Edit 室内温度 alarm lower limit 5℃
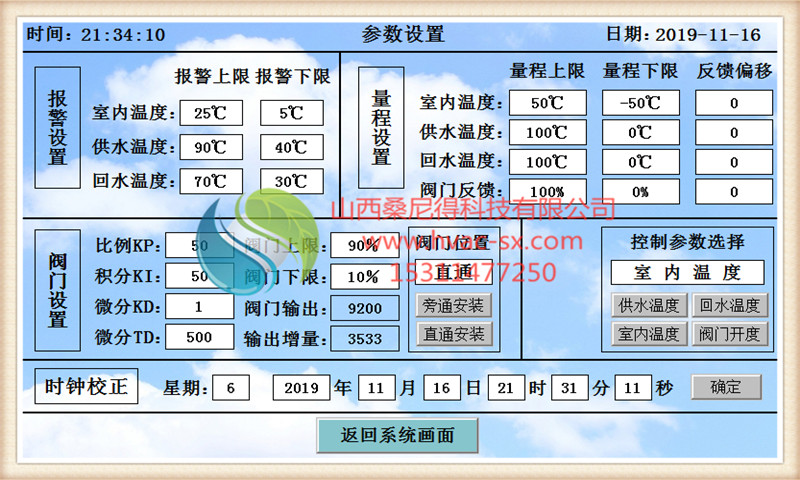 click(291, 113)
